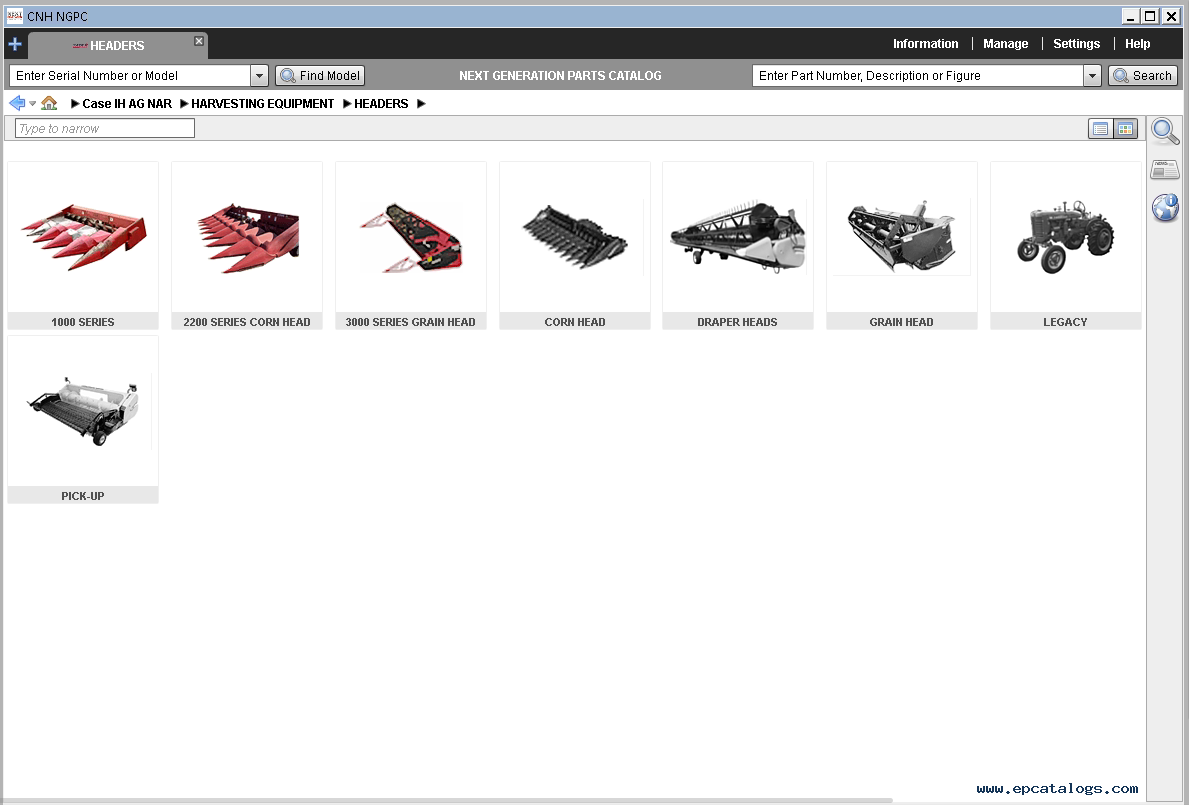This screenshot has width=1189, height=805.
Task: Open the magnifier search side panel
Action: point(1165,131)
